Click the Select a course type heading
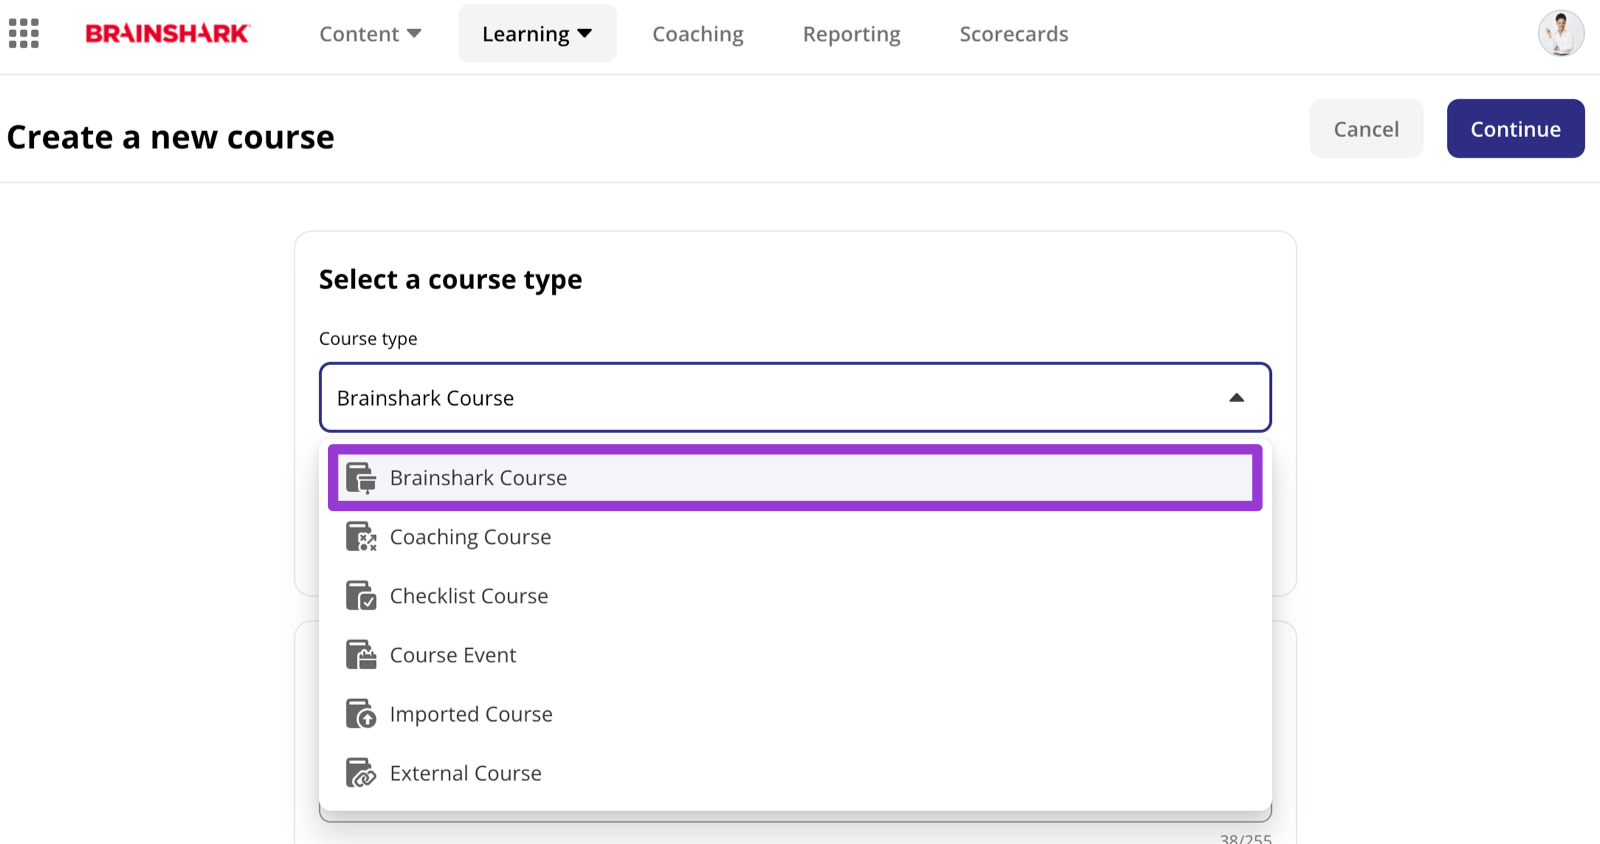Screen dimensions: 1600x844 point(450,280)
